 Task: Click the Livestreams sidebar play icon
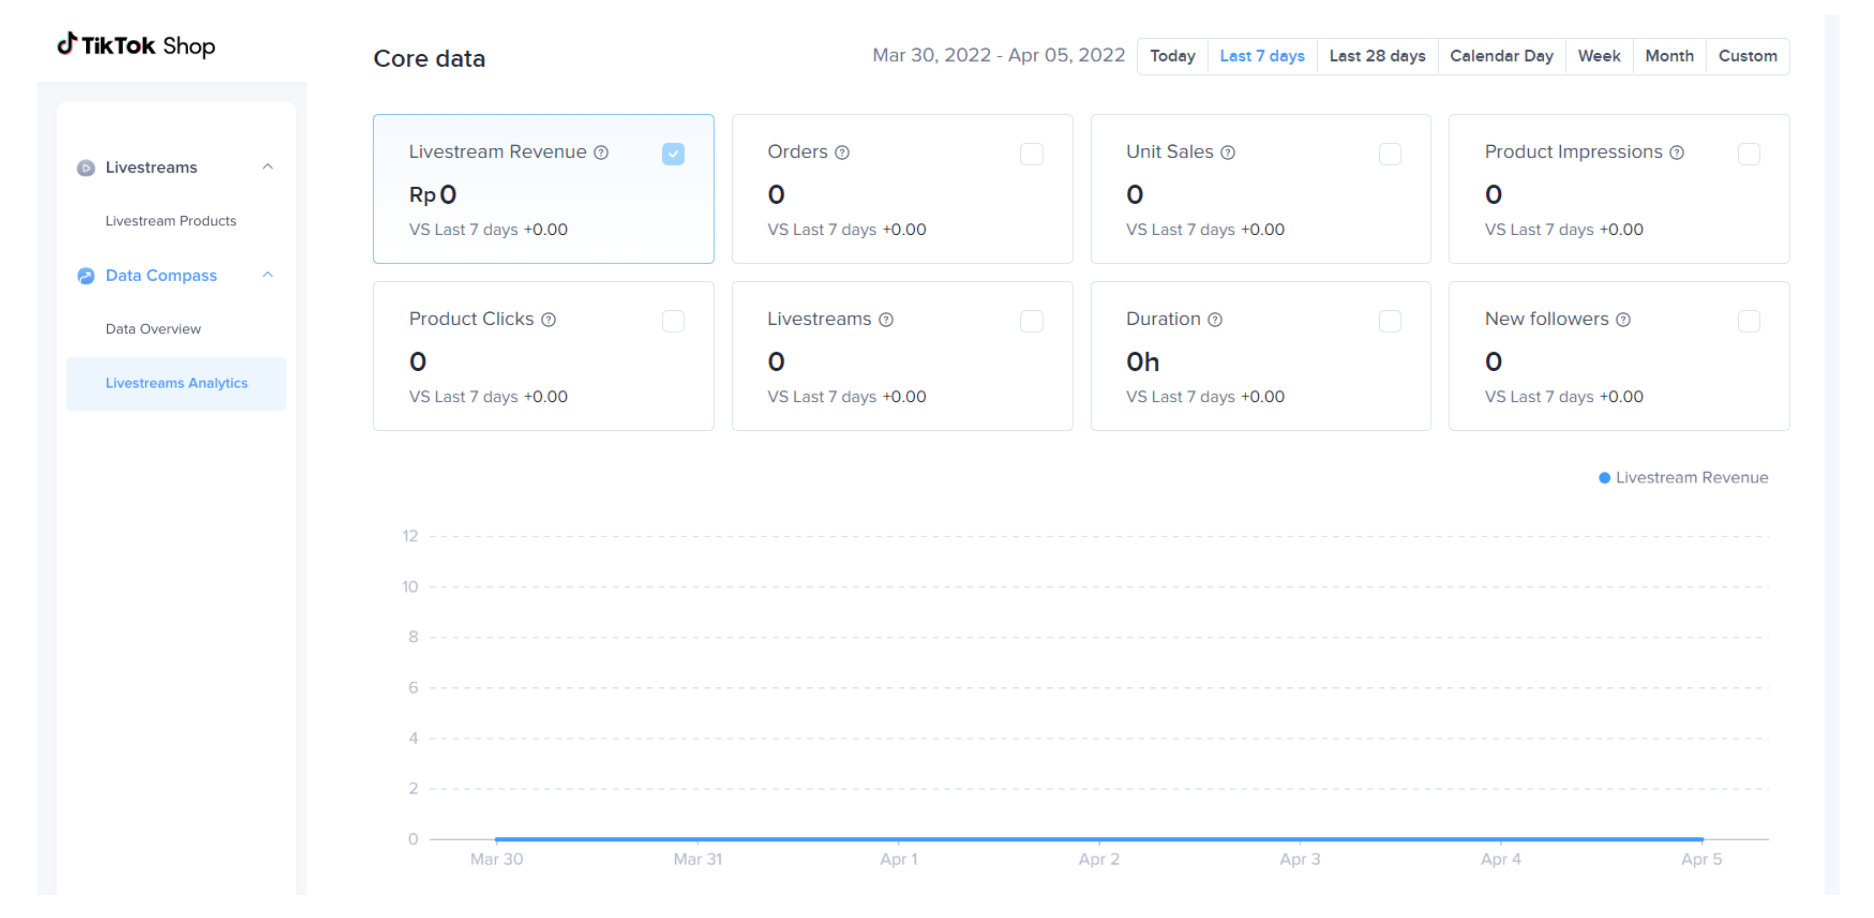[86, 168]
